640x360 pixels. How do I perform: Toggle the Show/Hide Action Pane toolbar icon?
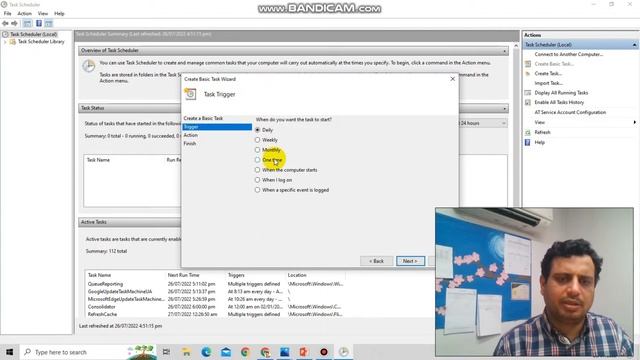pos(49,23)
